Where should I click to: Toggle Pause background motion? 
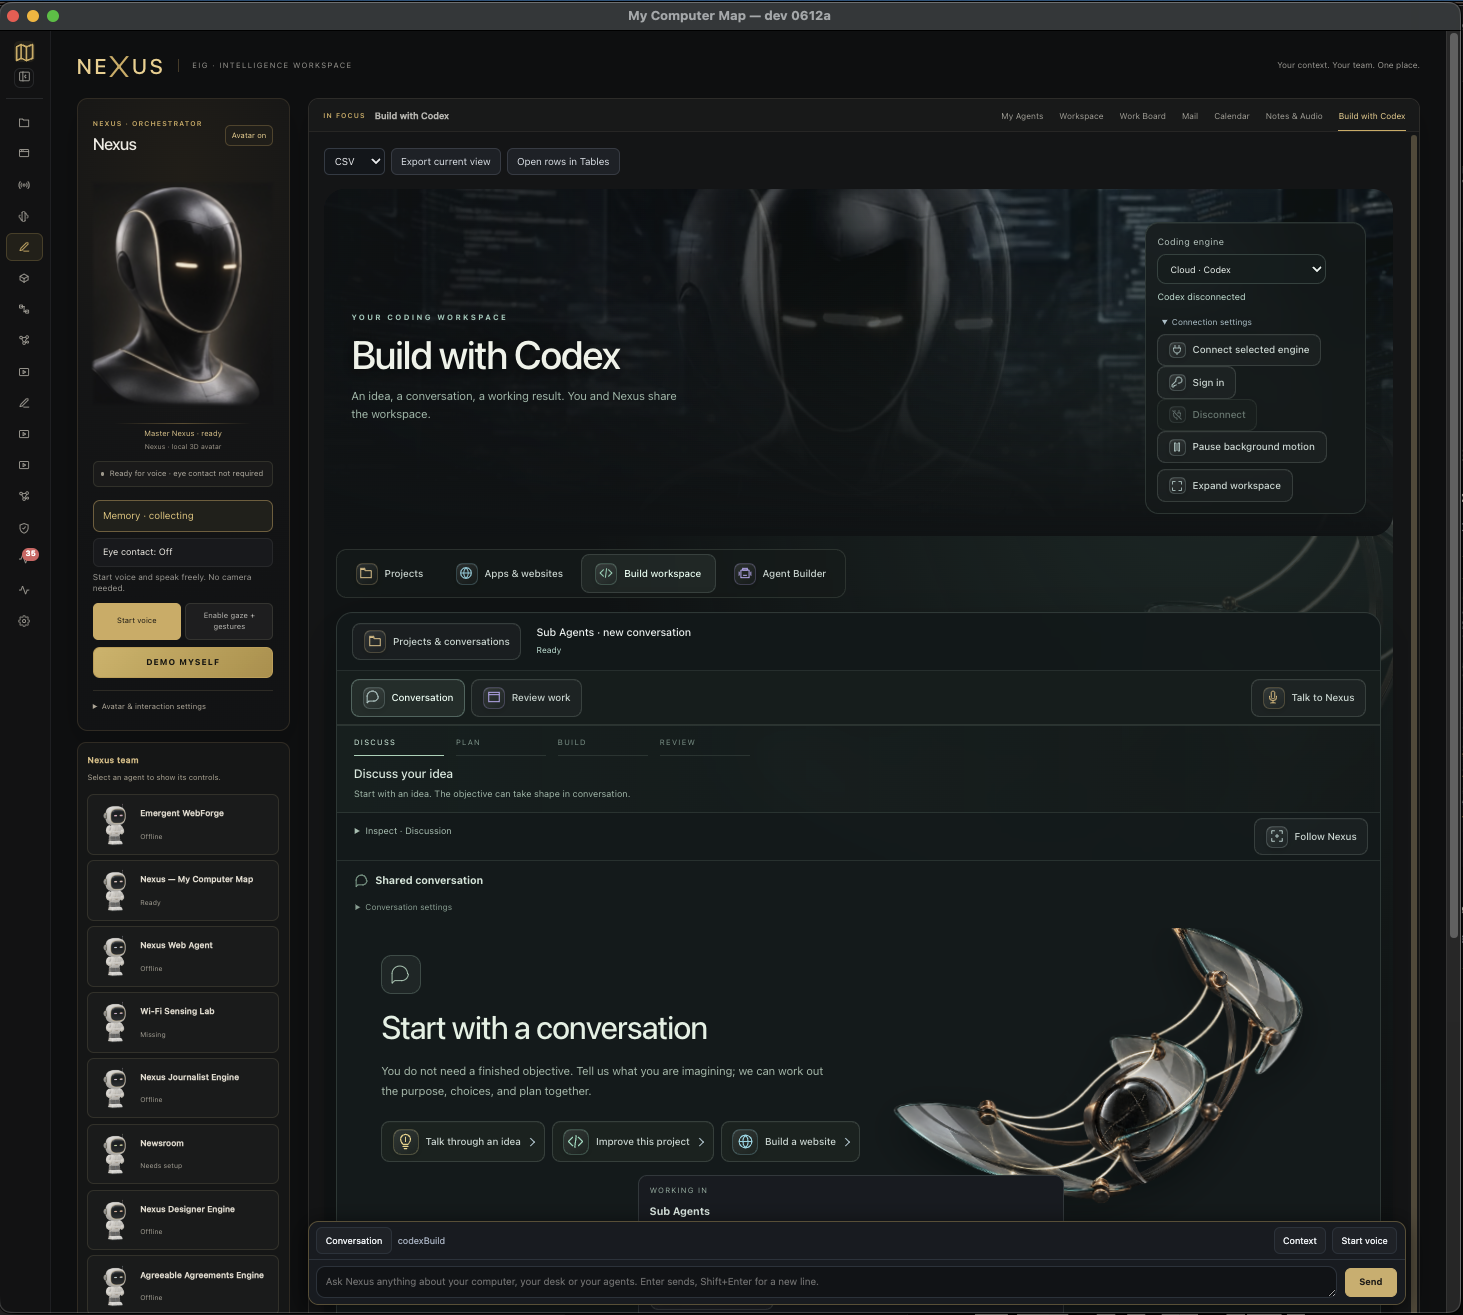1242,447
